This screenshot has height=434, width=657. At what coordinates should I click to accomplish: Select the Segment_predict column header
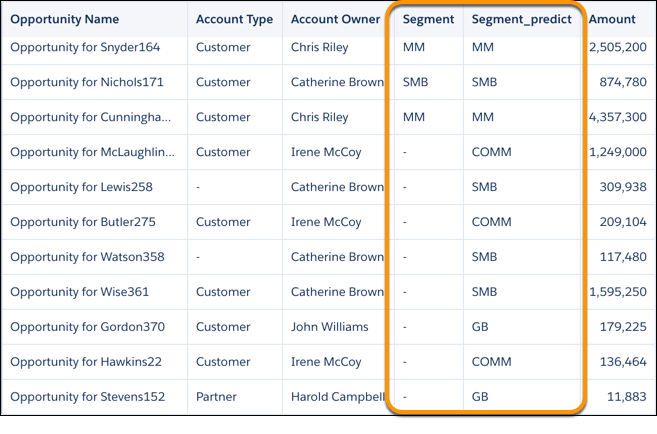pos(522,19)
